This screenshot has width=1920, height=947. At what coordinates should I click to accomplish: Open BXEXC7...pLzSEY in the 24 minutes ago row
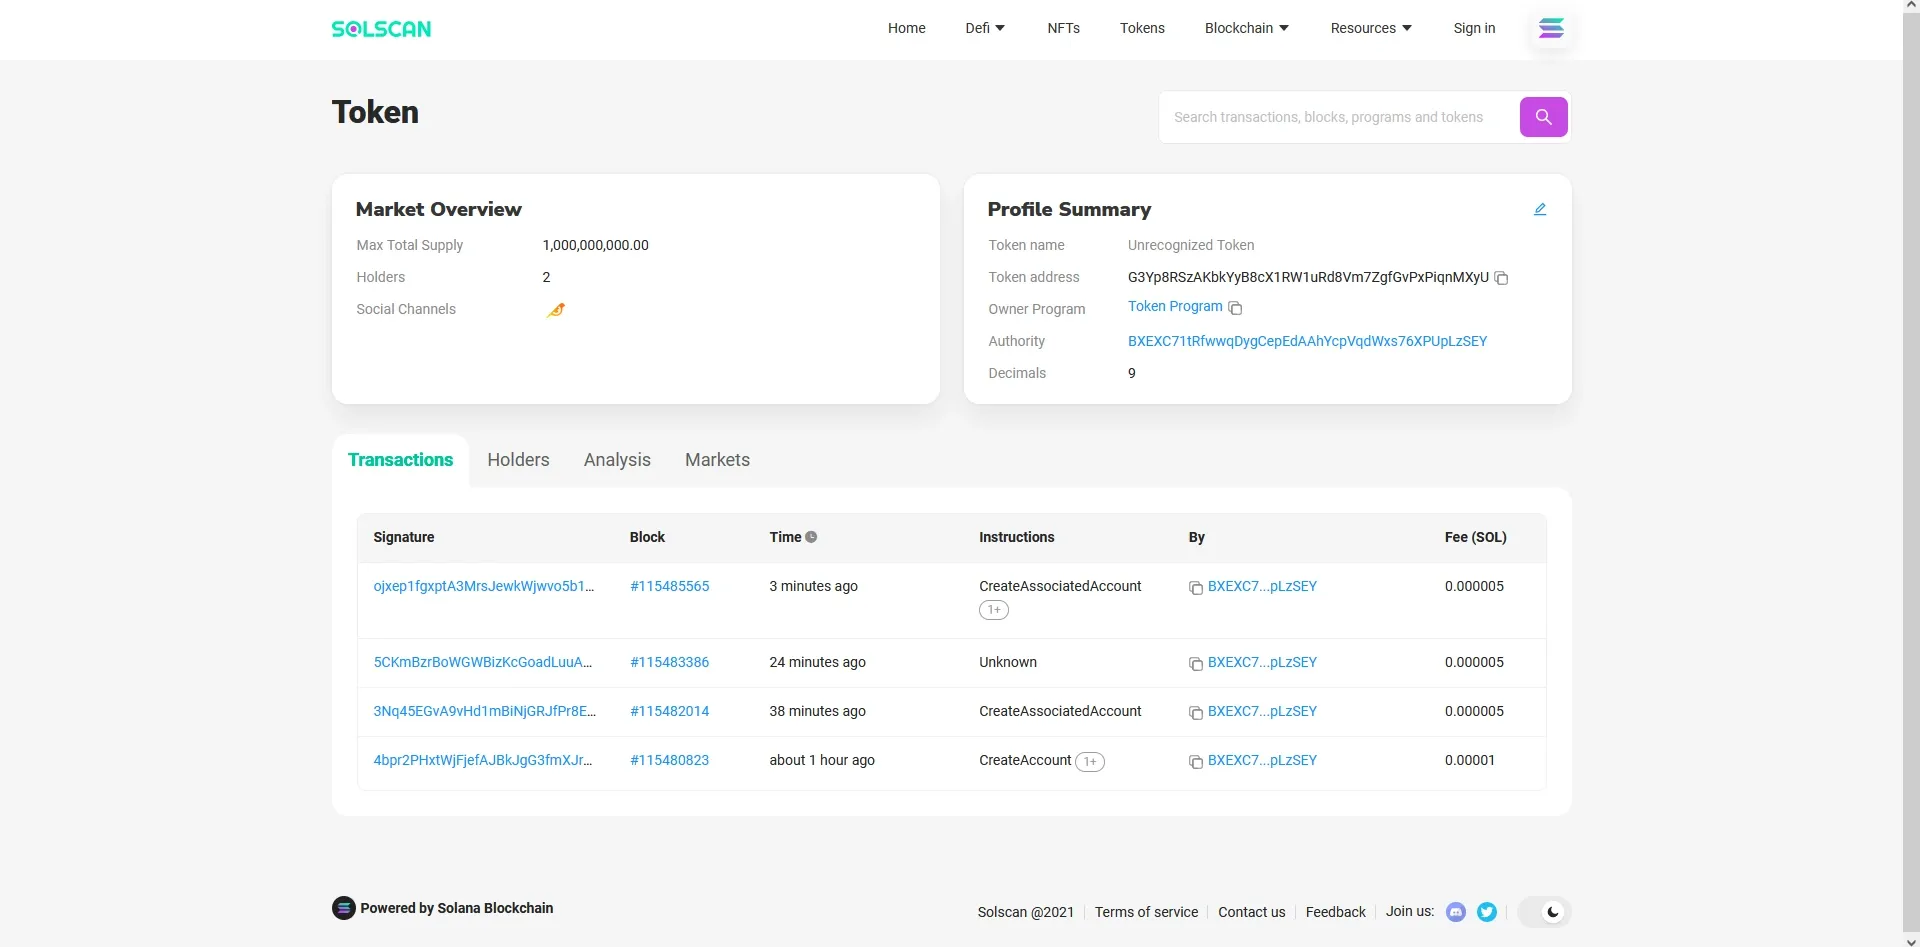(x=1262, y=662)
